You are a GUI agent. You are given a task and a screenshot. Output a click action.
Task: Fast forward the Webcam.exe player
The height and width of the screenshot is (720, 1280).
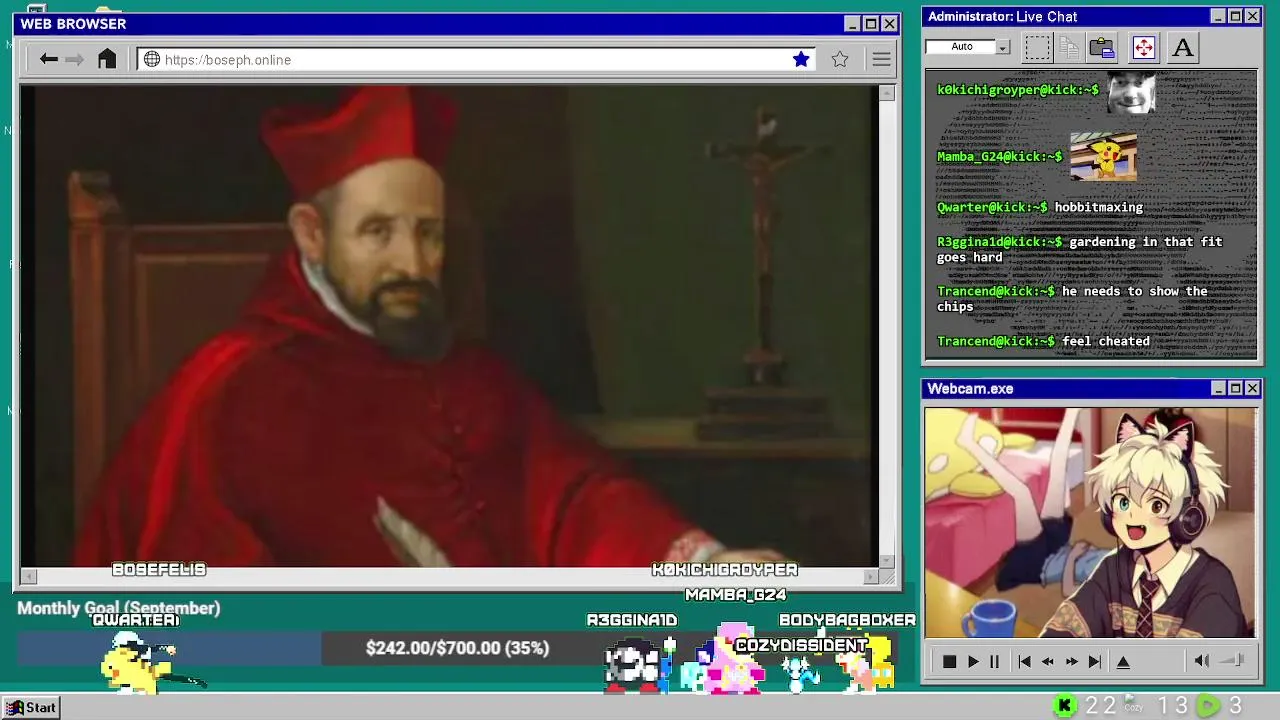pos(1071,661)
